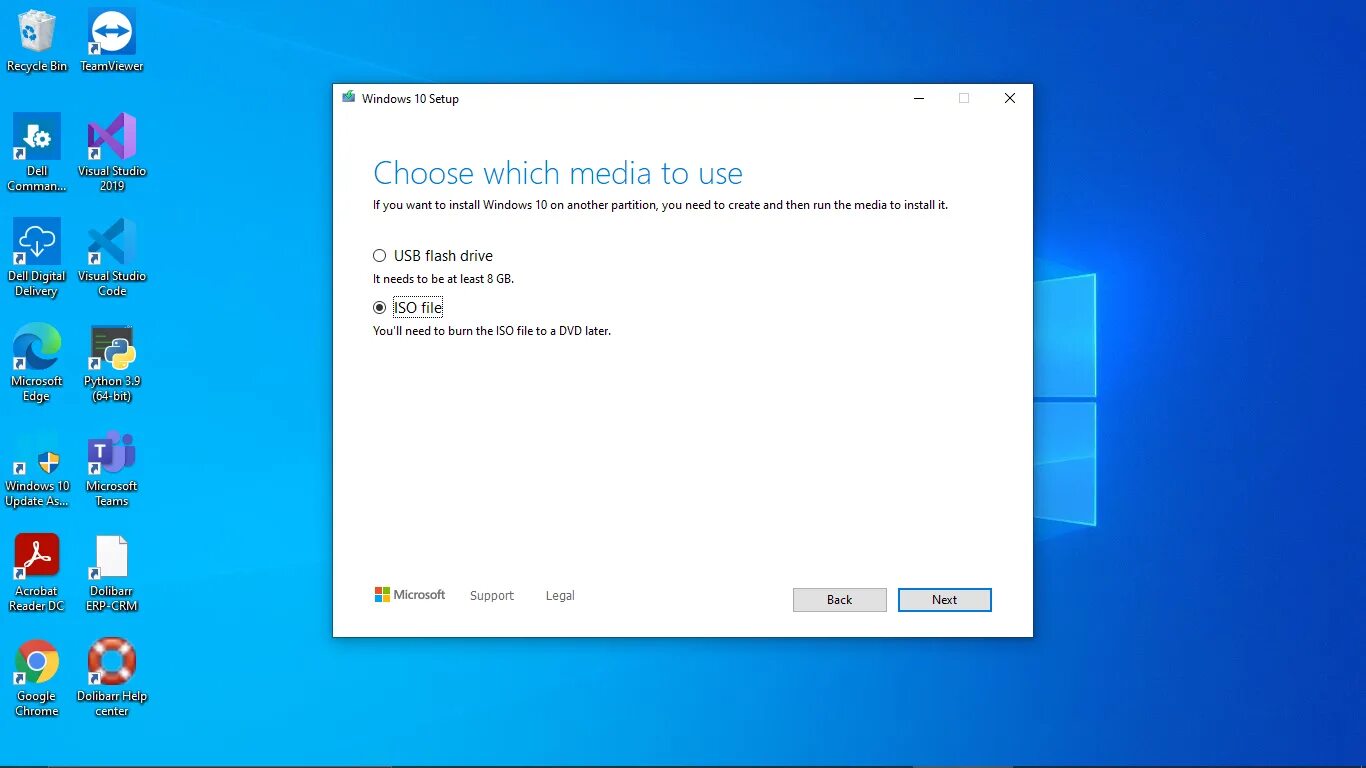1366x768 pixels.
Task: Go Back to the previous setup page
Action: 840,600
